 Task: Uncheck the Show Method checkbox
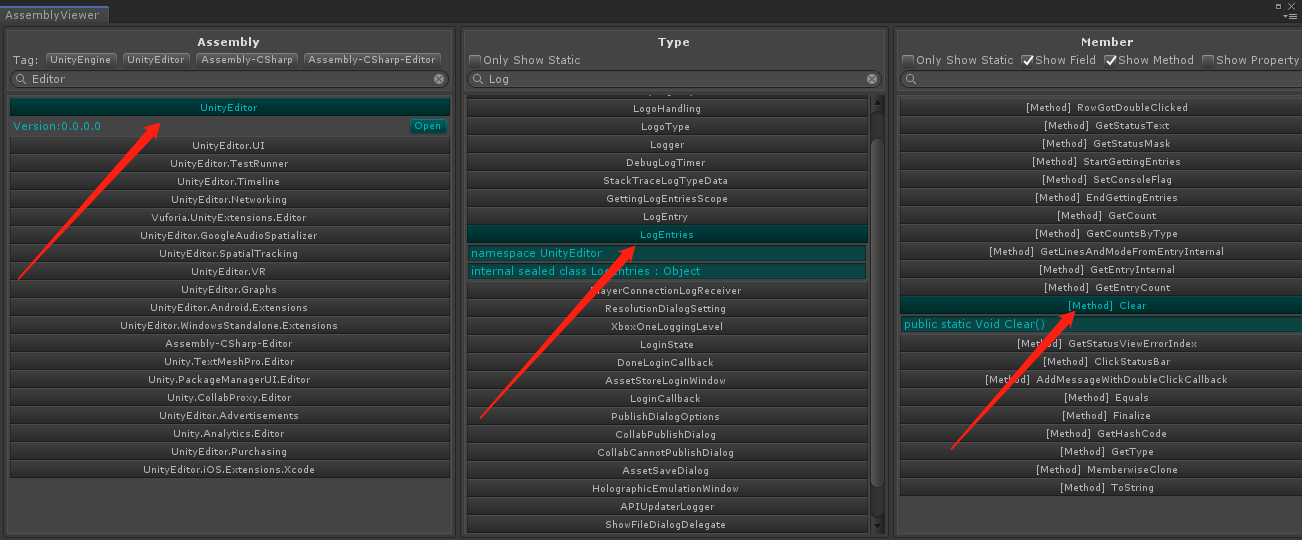coord(1110,60)
